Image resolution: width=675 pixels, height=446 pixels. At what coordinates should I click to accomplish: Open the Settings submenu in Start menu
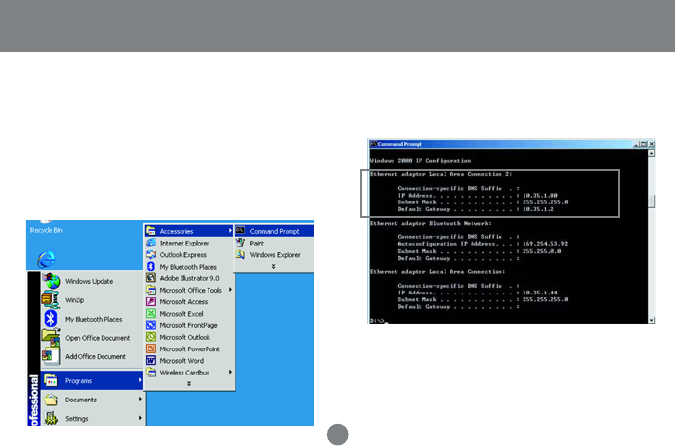(92, 418)
